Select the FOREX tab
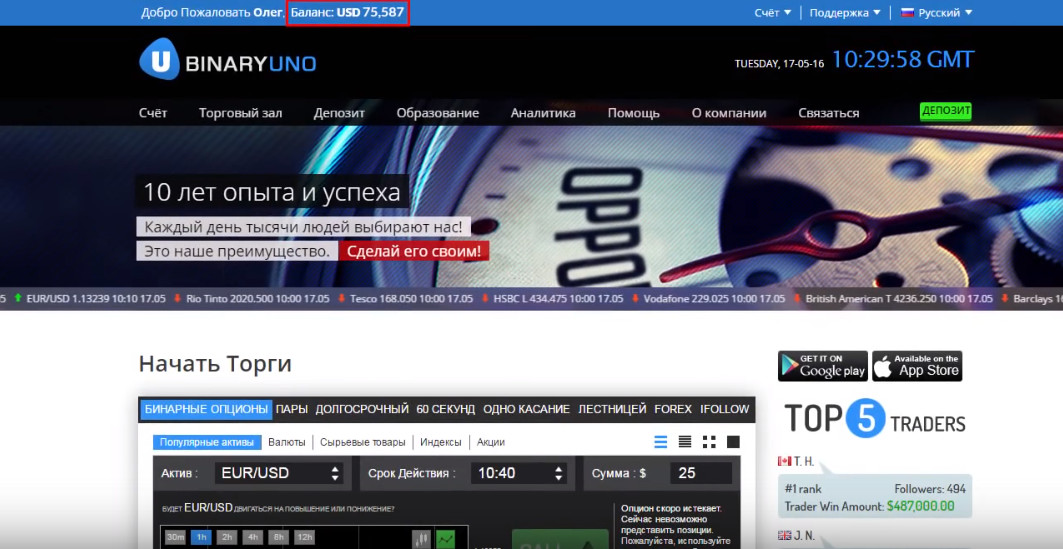 point(673,409)
